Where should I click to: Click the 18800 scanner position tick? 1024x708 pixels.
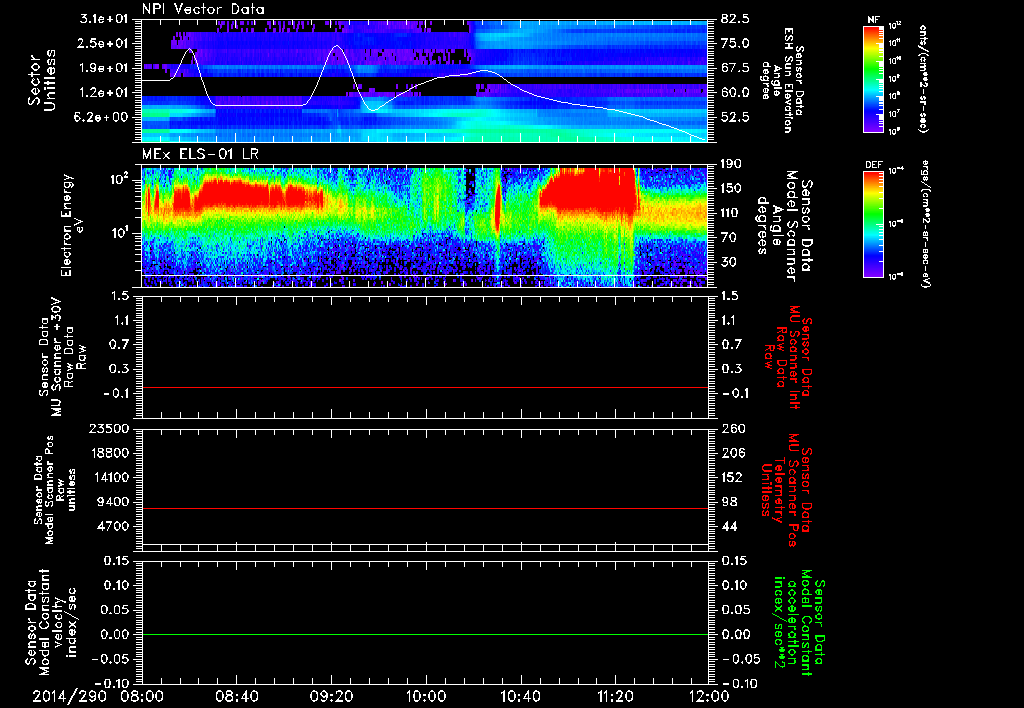(x=110, y=453)
